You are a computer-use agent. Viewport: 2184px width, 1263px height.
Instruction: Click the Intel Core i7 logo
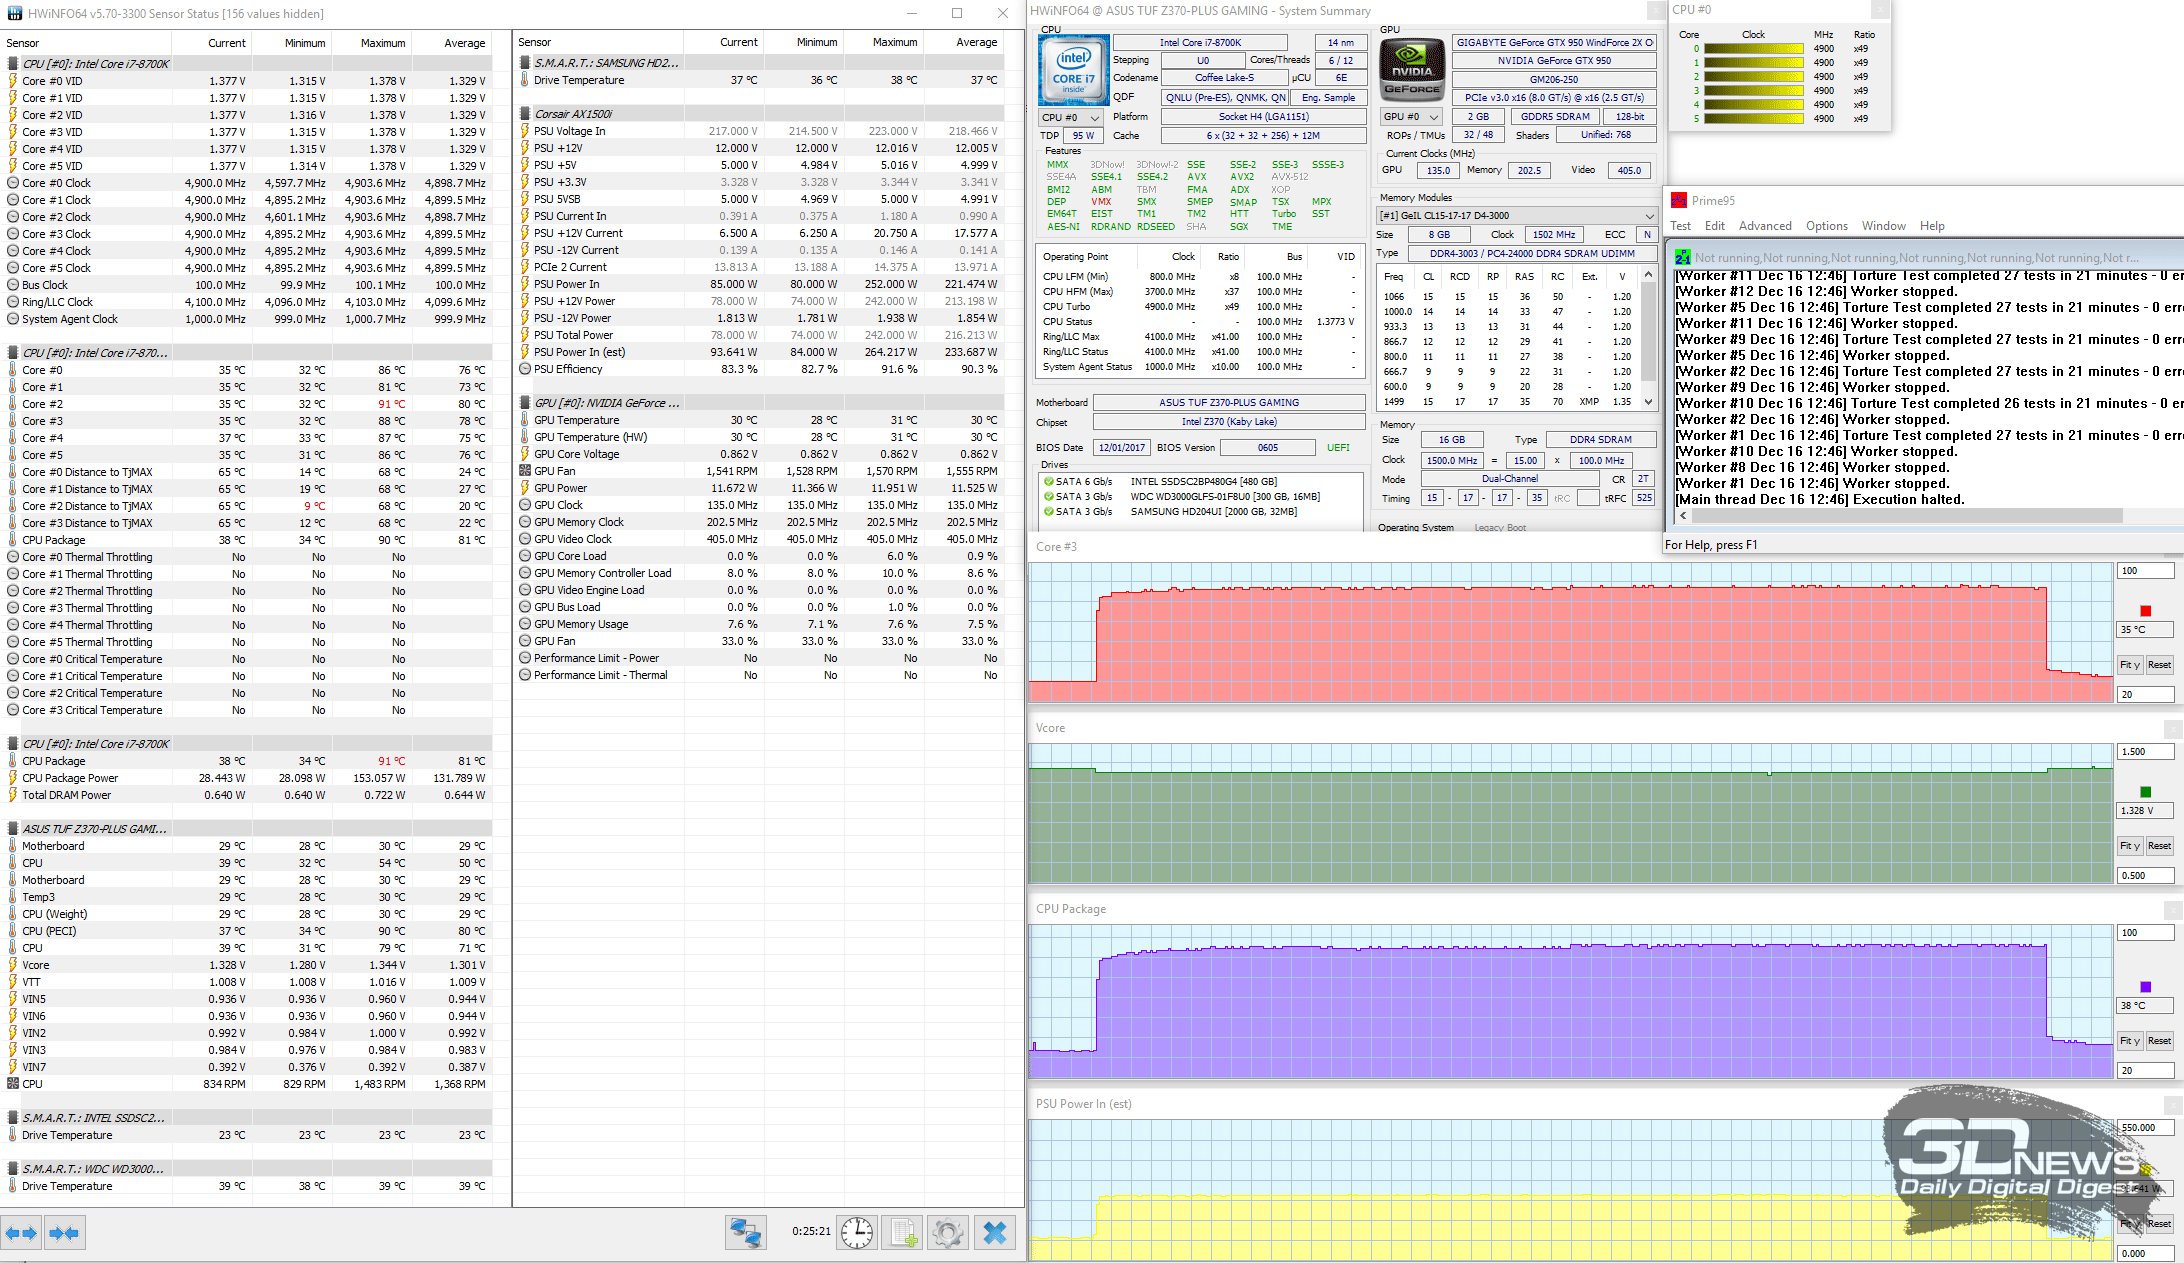[x=1074, y=71]
